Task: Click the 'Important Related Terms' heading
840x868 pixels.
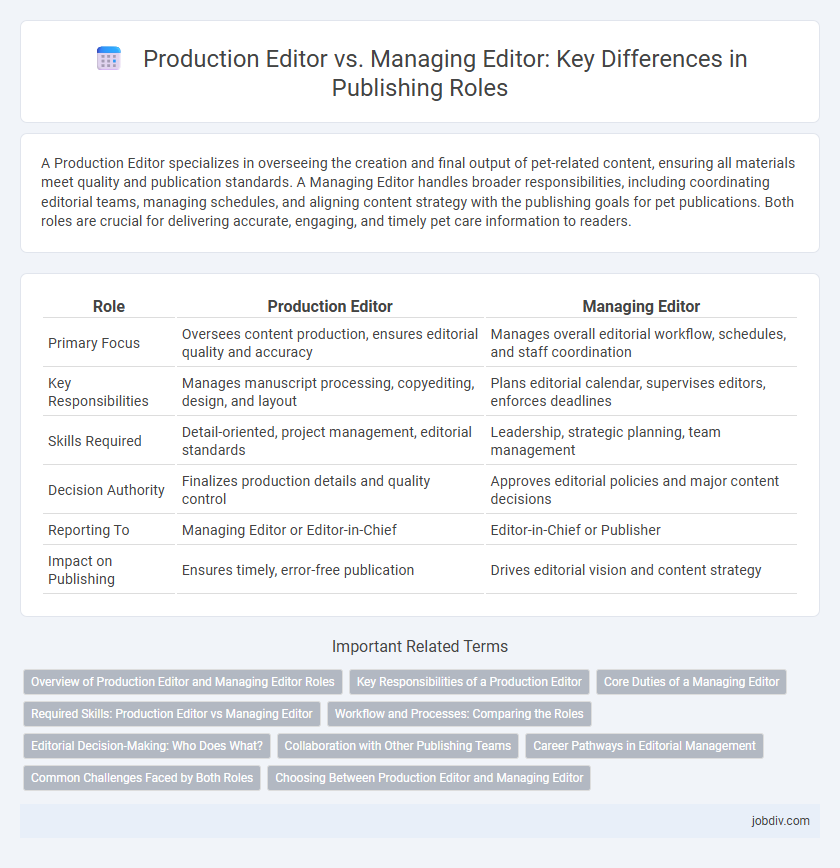Action: tap(420, 646)
